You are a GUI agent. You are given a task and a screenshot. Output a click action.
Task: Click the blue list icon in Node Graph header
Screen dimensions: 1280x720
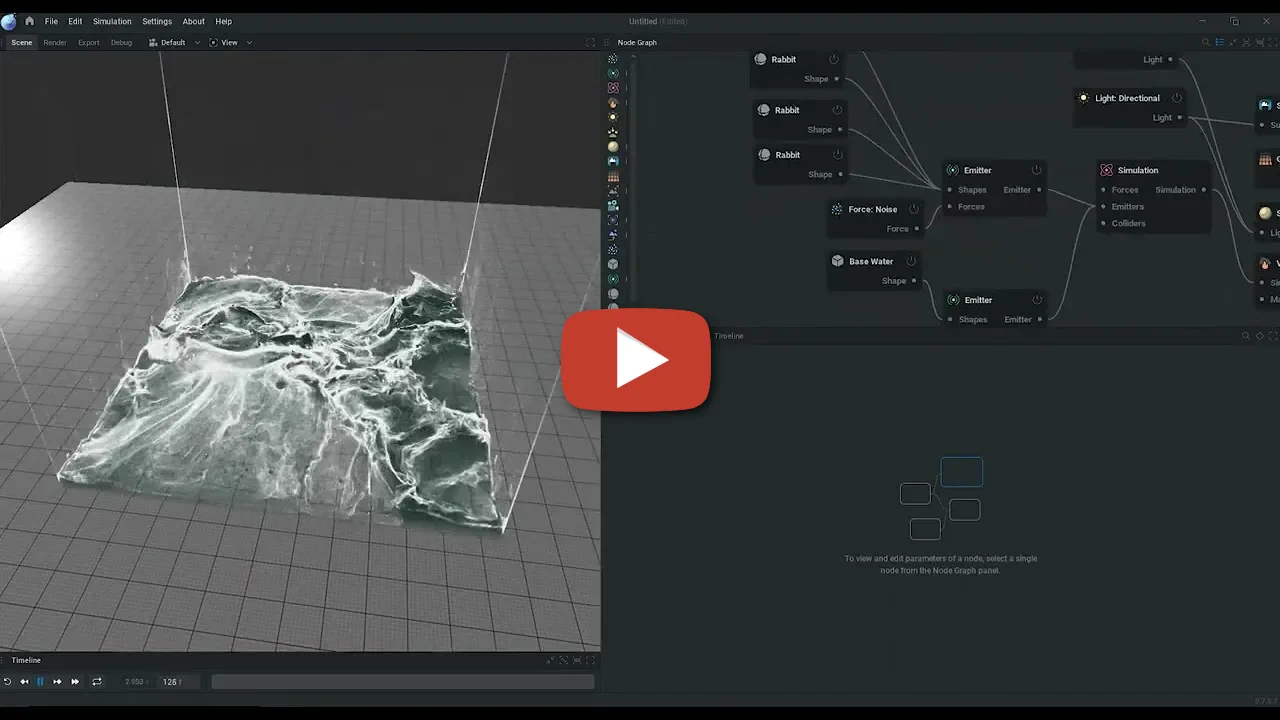pos(1220,43)
